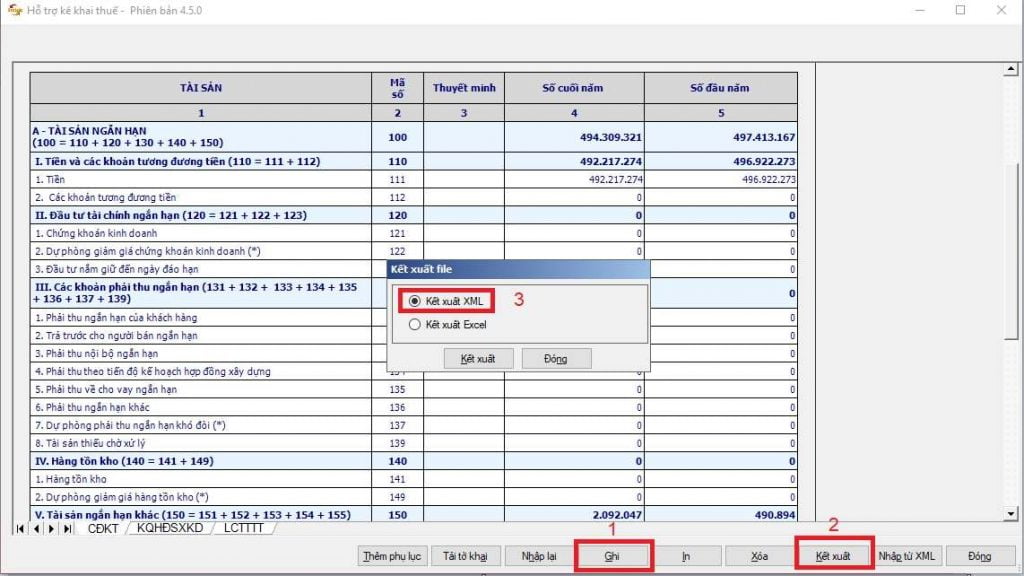Click the 'Thuyết minh' column header

pos(464,88)
